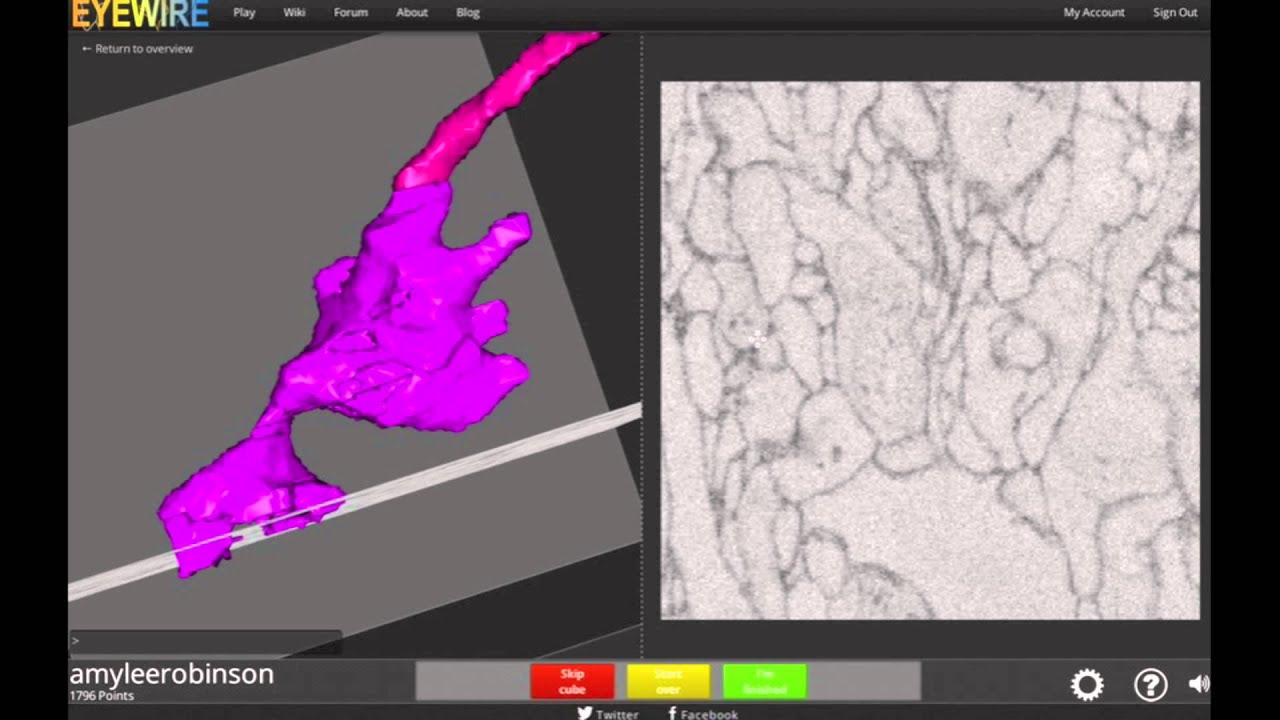Screen dimensions: 1280x720
Task: Open the Forum menu item
Action: 351,12
